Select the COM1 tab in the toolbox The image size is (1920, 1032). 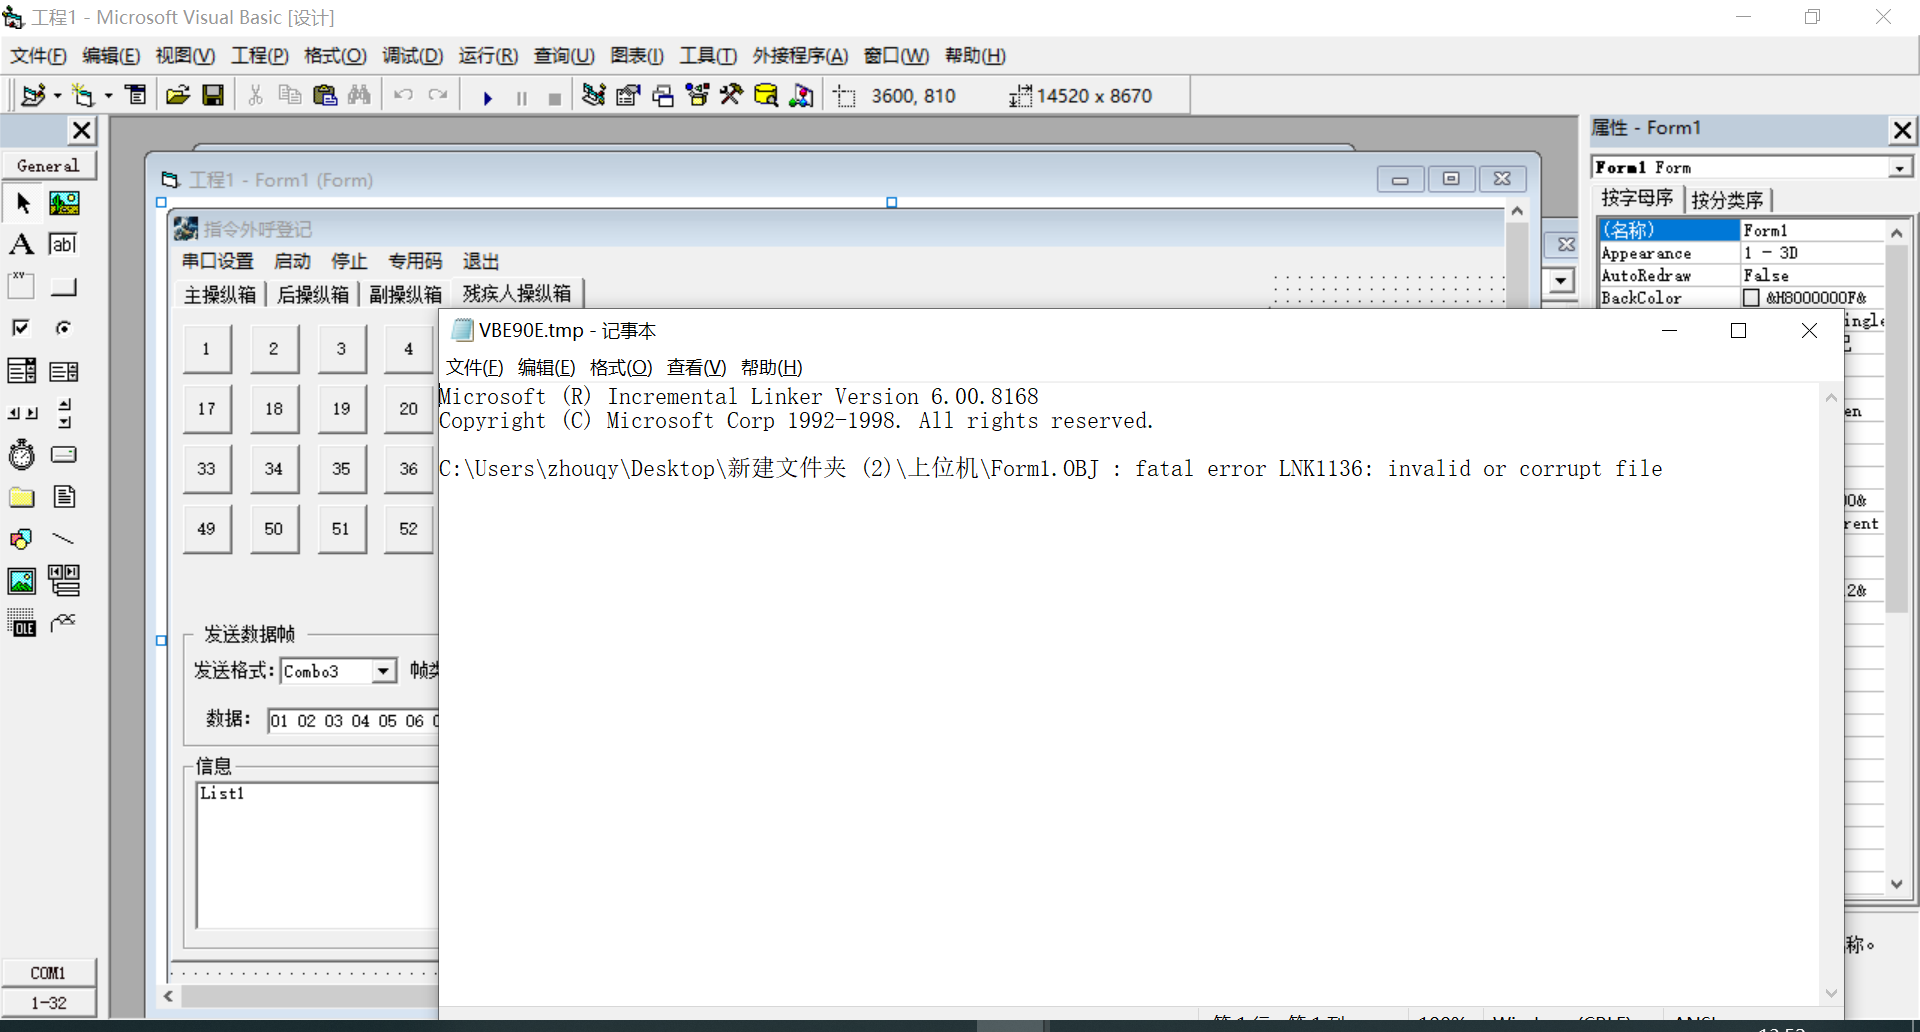click(48, 973)
